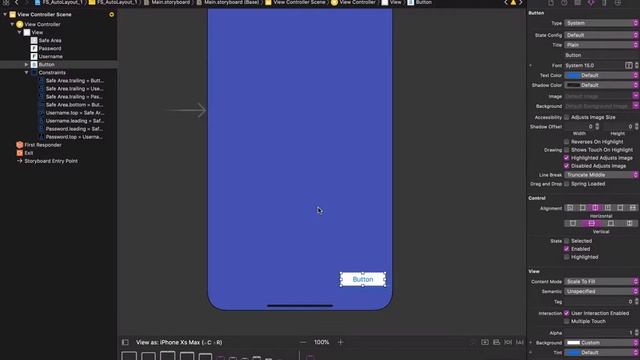Uncheck Highlighted Adjusts Image
The image size is (640, 360).
[x=567, y=158]
